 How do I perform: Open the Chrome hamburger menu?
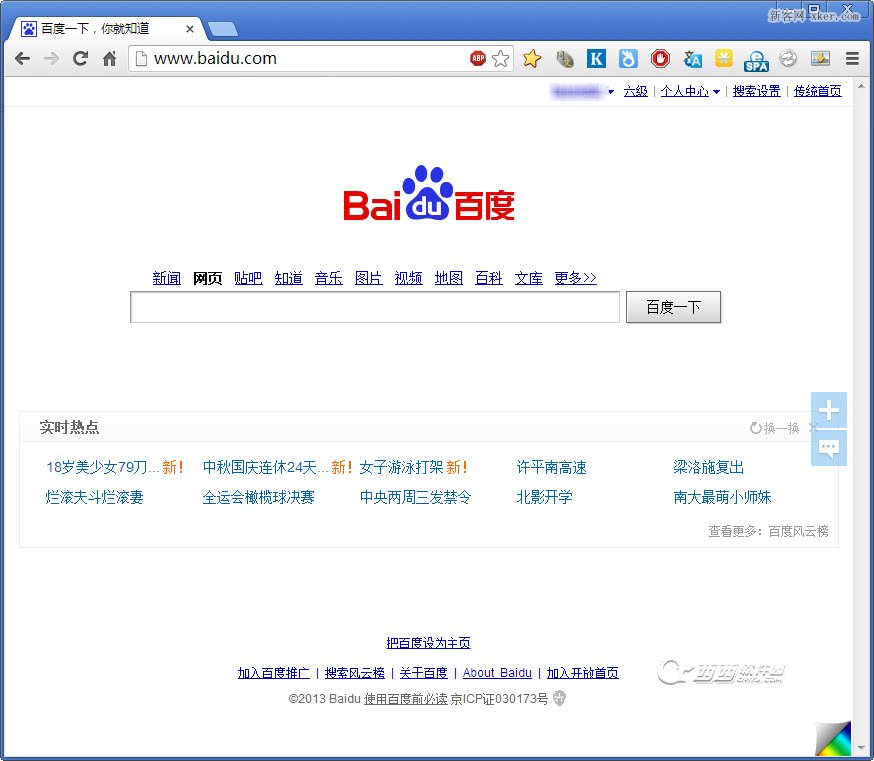click(852, 59)
